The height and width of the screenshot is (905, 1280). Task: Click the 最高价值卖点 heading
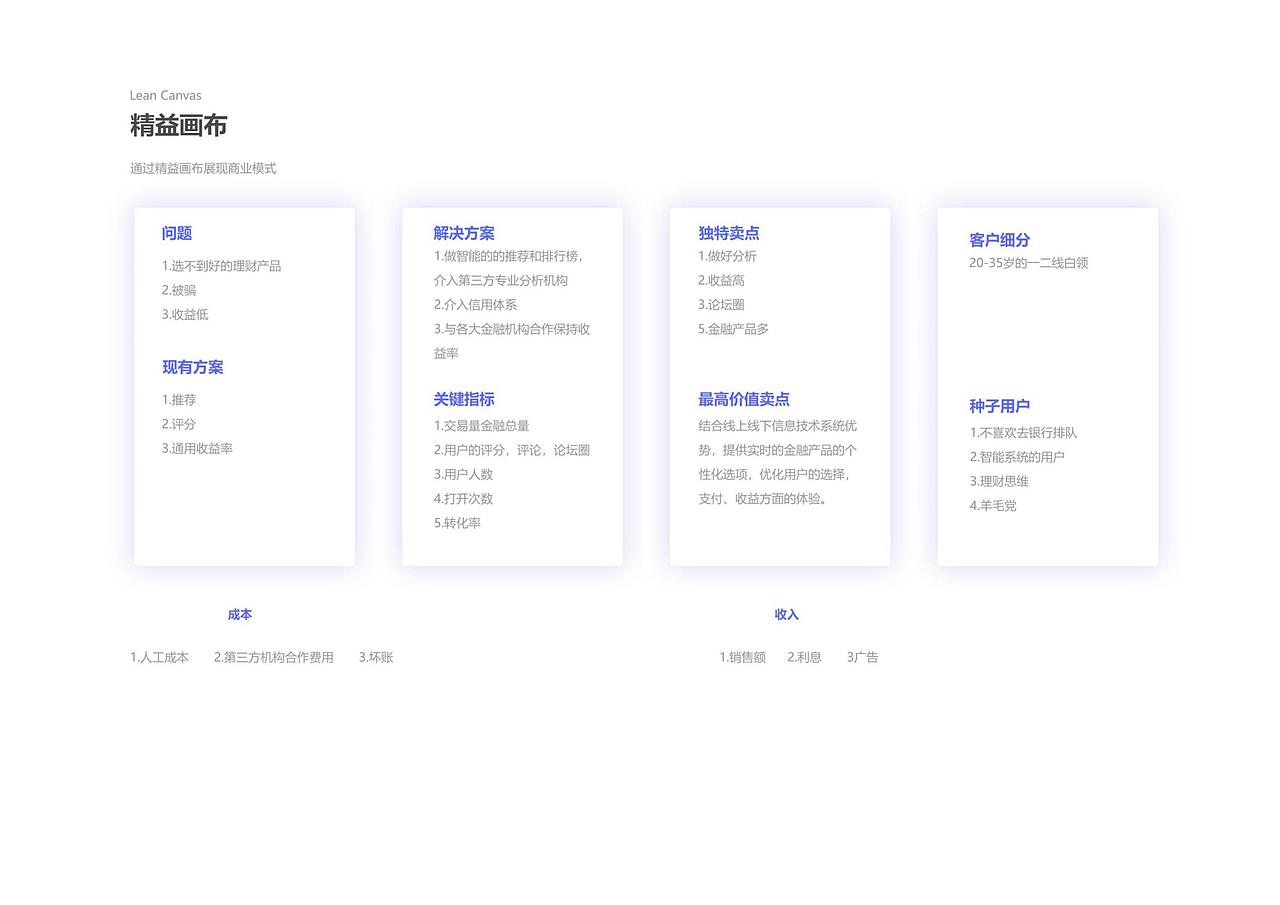744,399
